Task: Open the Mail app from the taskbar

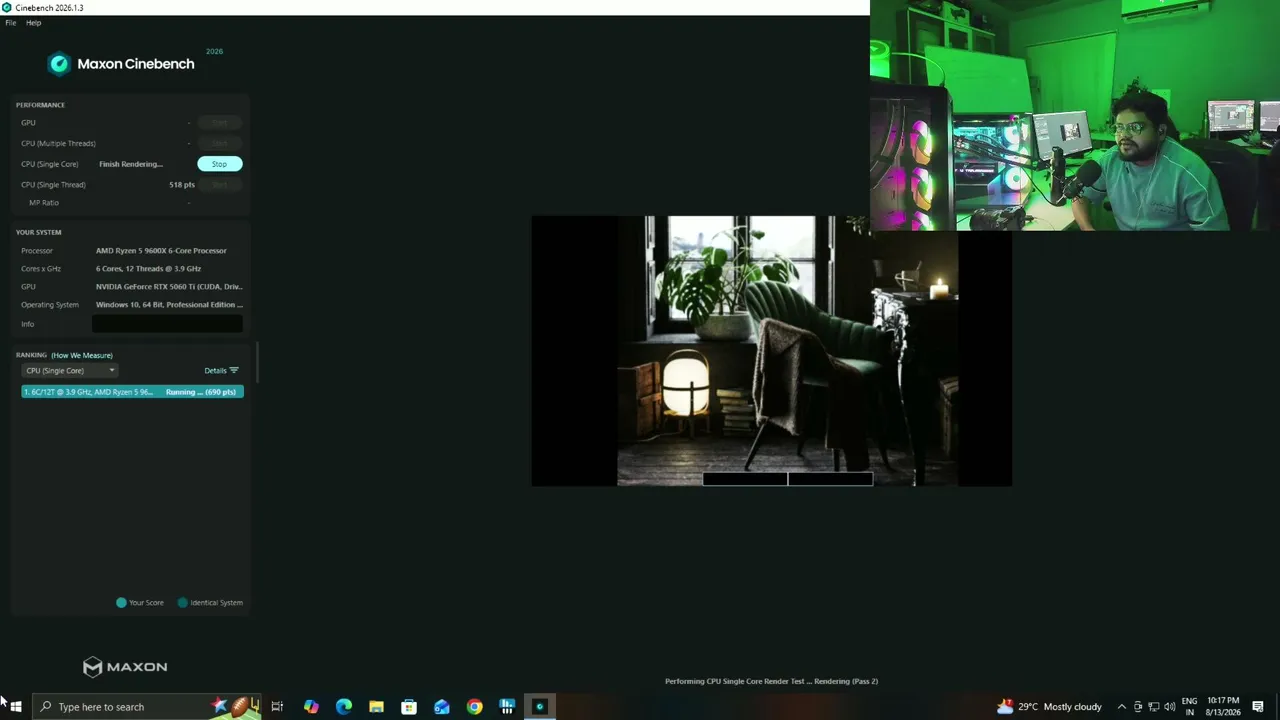Action: (x=442, y=707)
